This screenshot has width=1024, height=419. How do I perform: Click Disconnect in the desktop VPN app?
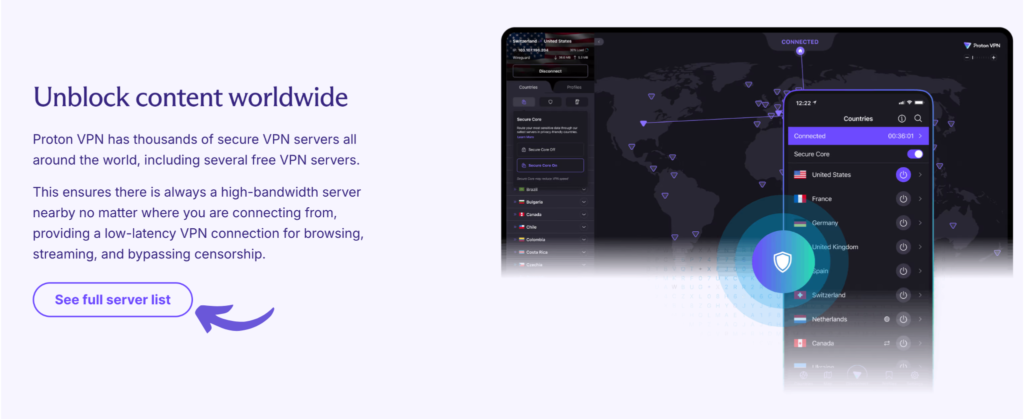coord(550,71)
